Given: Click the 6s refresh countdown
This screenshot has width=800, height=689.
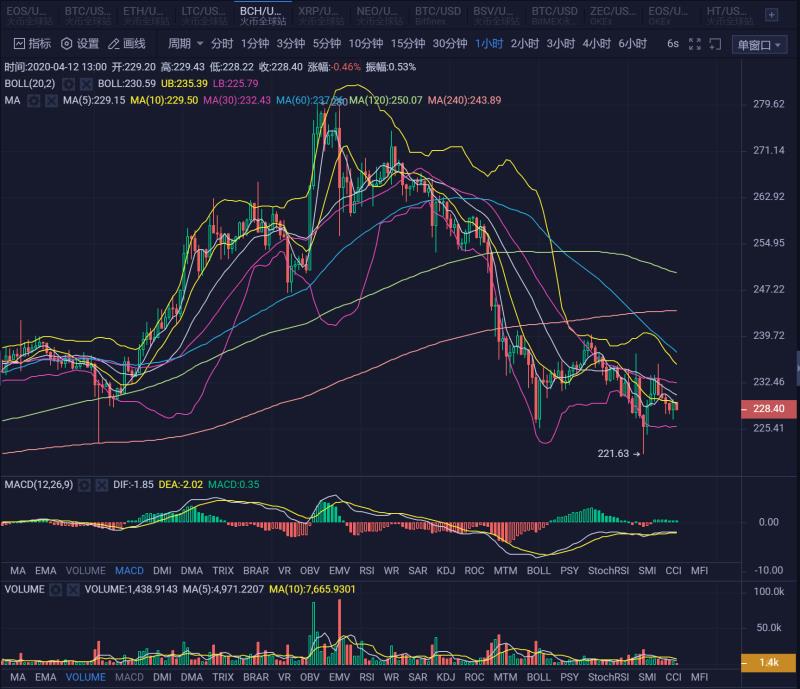Looking at the screenshot, I should [x=672, y=44].
